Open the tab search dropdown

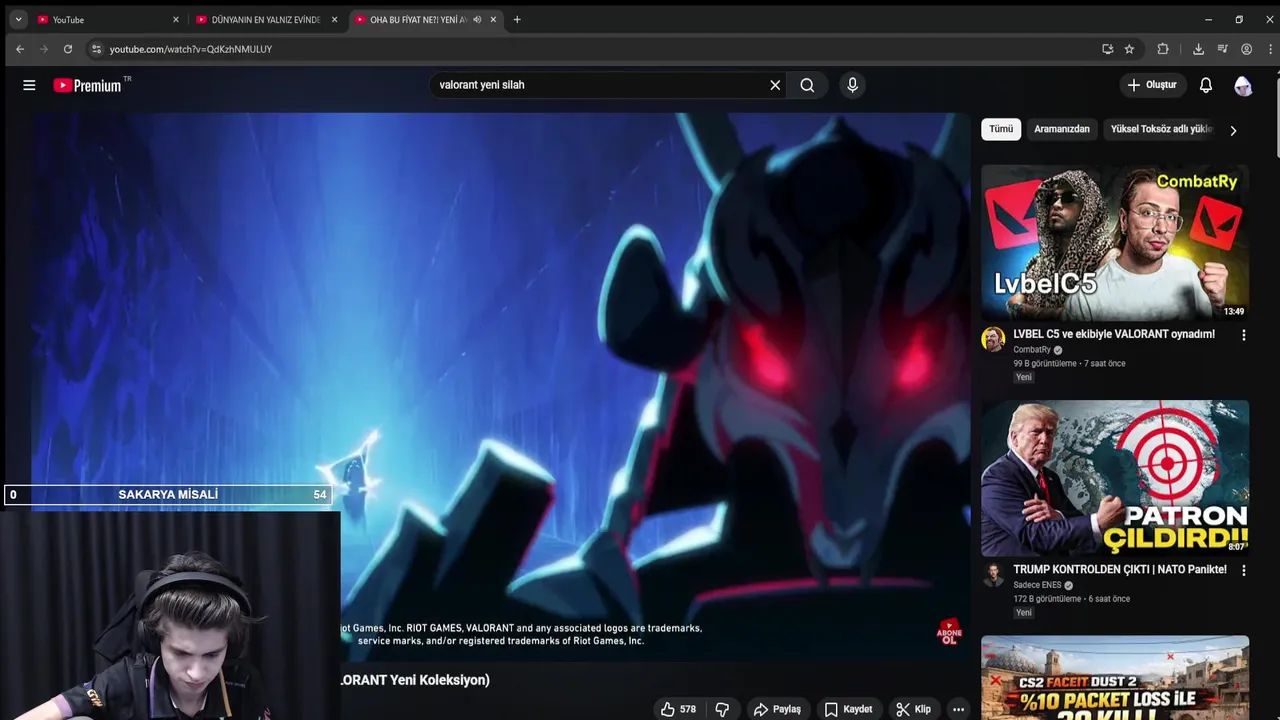(18, 19)
